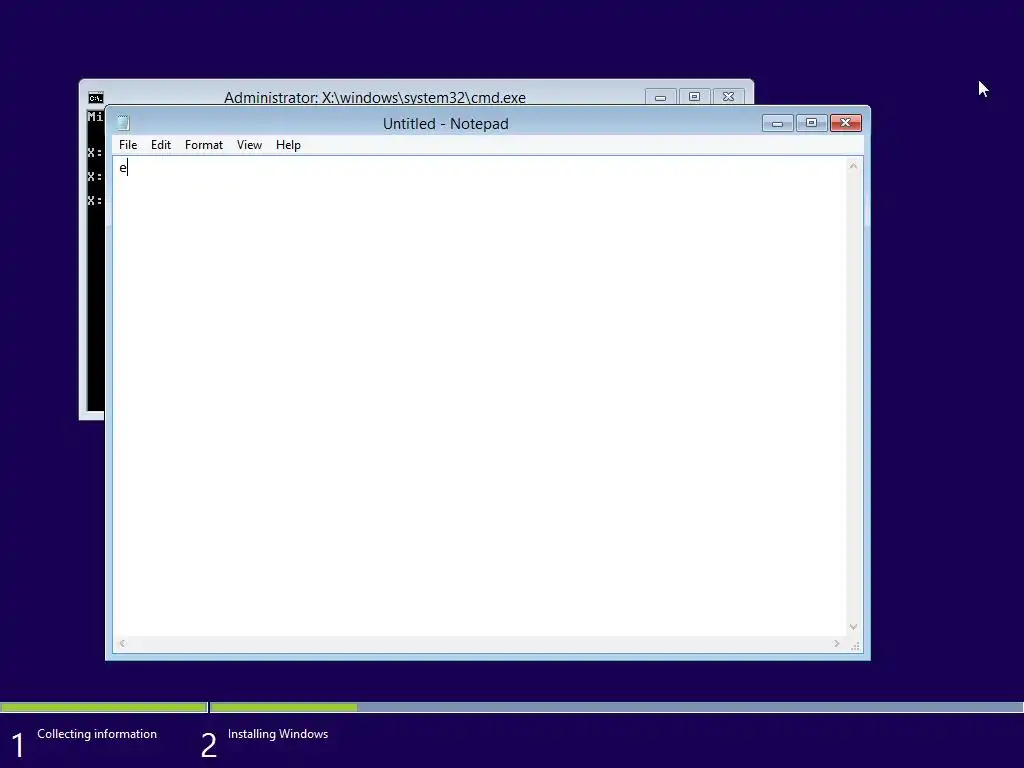Click the Notepad document icon in title bar
This screenshot has width=1024, height=768.
coord(123,123)
